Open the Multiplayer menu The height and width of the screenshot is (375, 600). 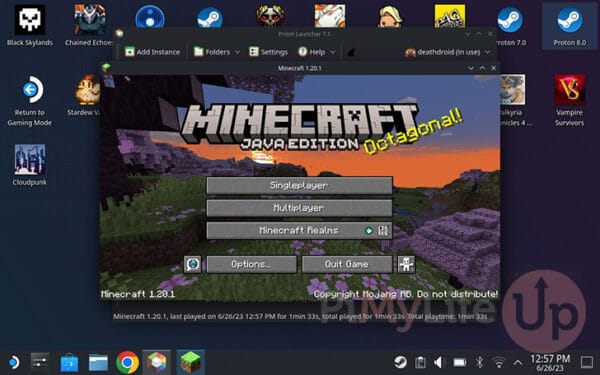click(x=299, y=208)
